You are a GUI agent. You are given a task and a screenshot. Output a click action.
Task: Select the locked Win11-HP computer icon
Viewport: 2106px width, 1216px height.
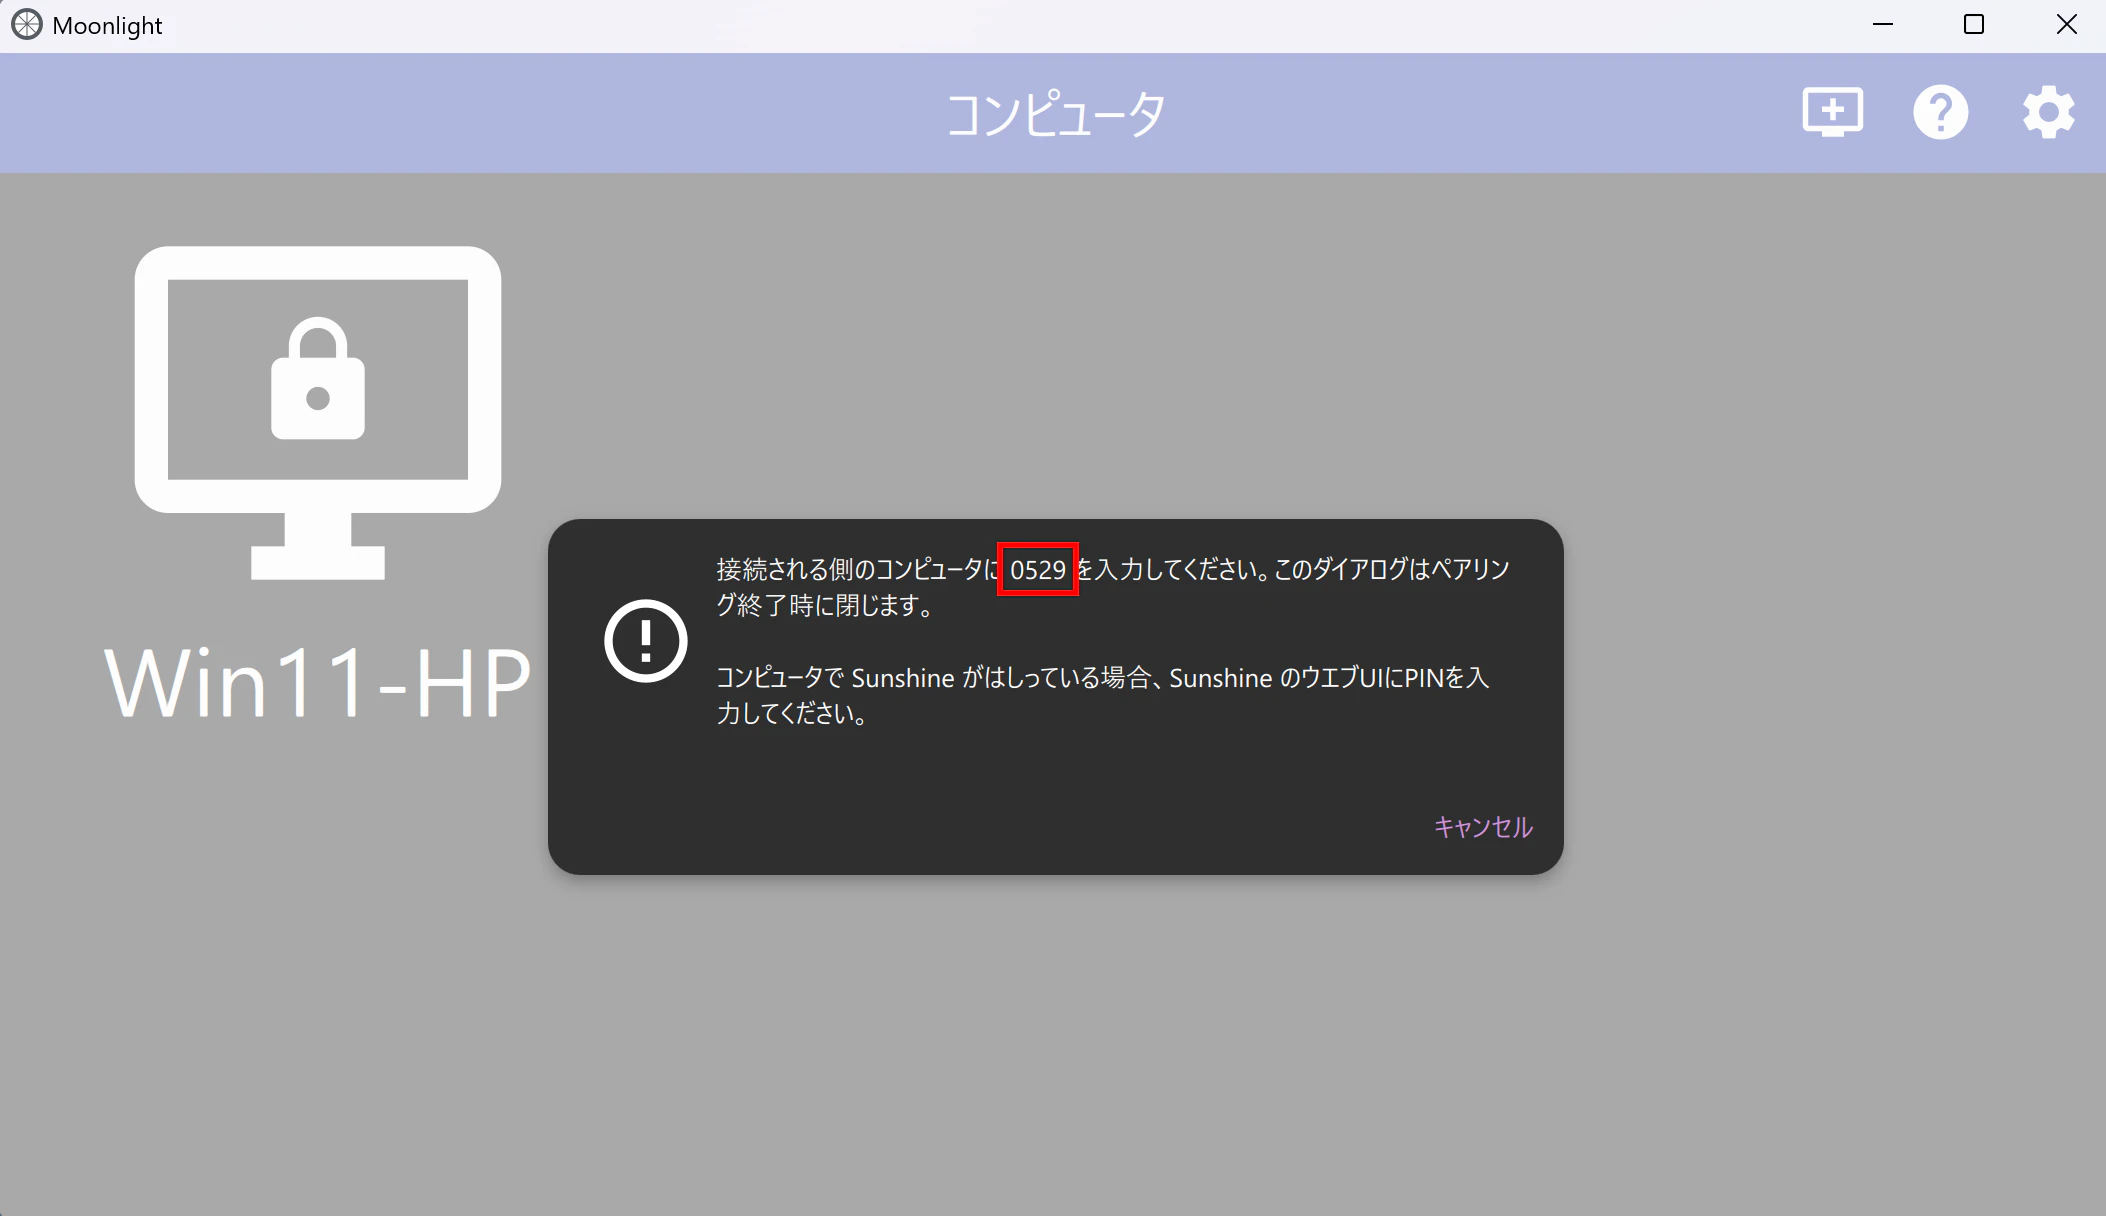tap(318, 413)
